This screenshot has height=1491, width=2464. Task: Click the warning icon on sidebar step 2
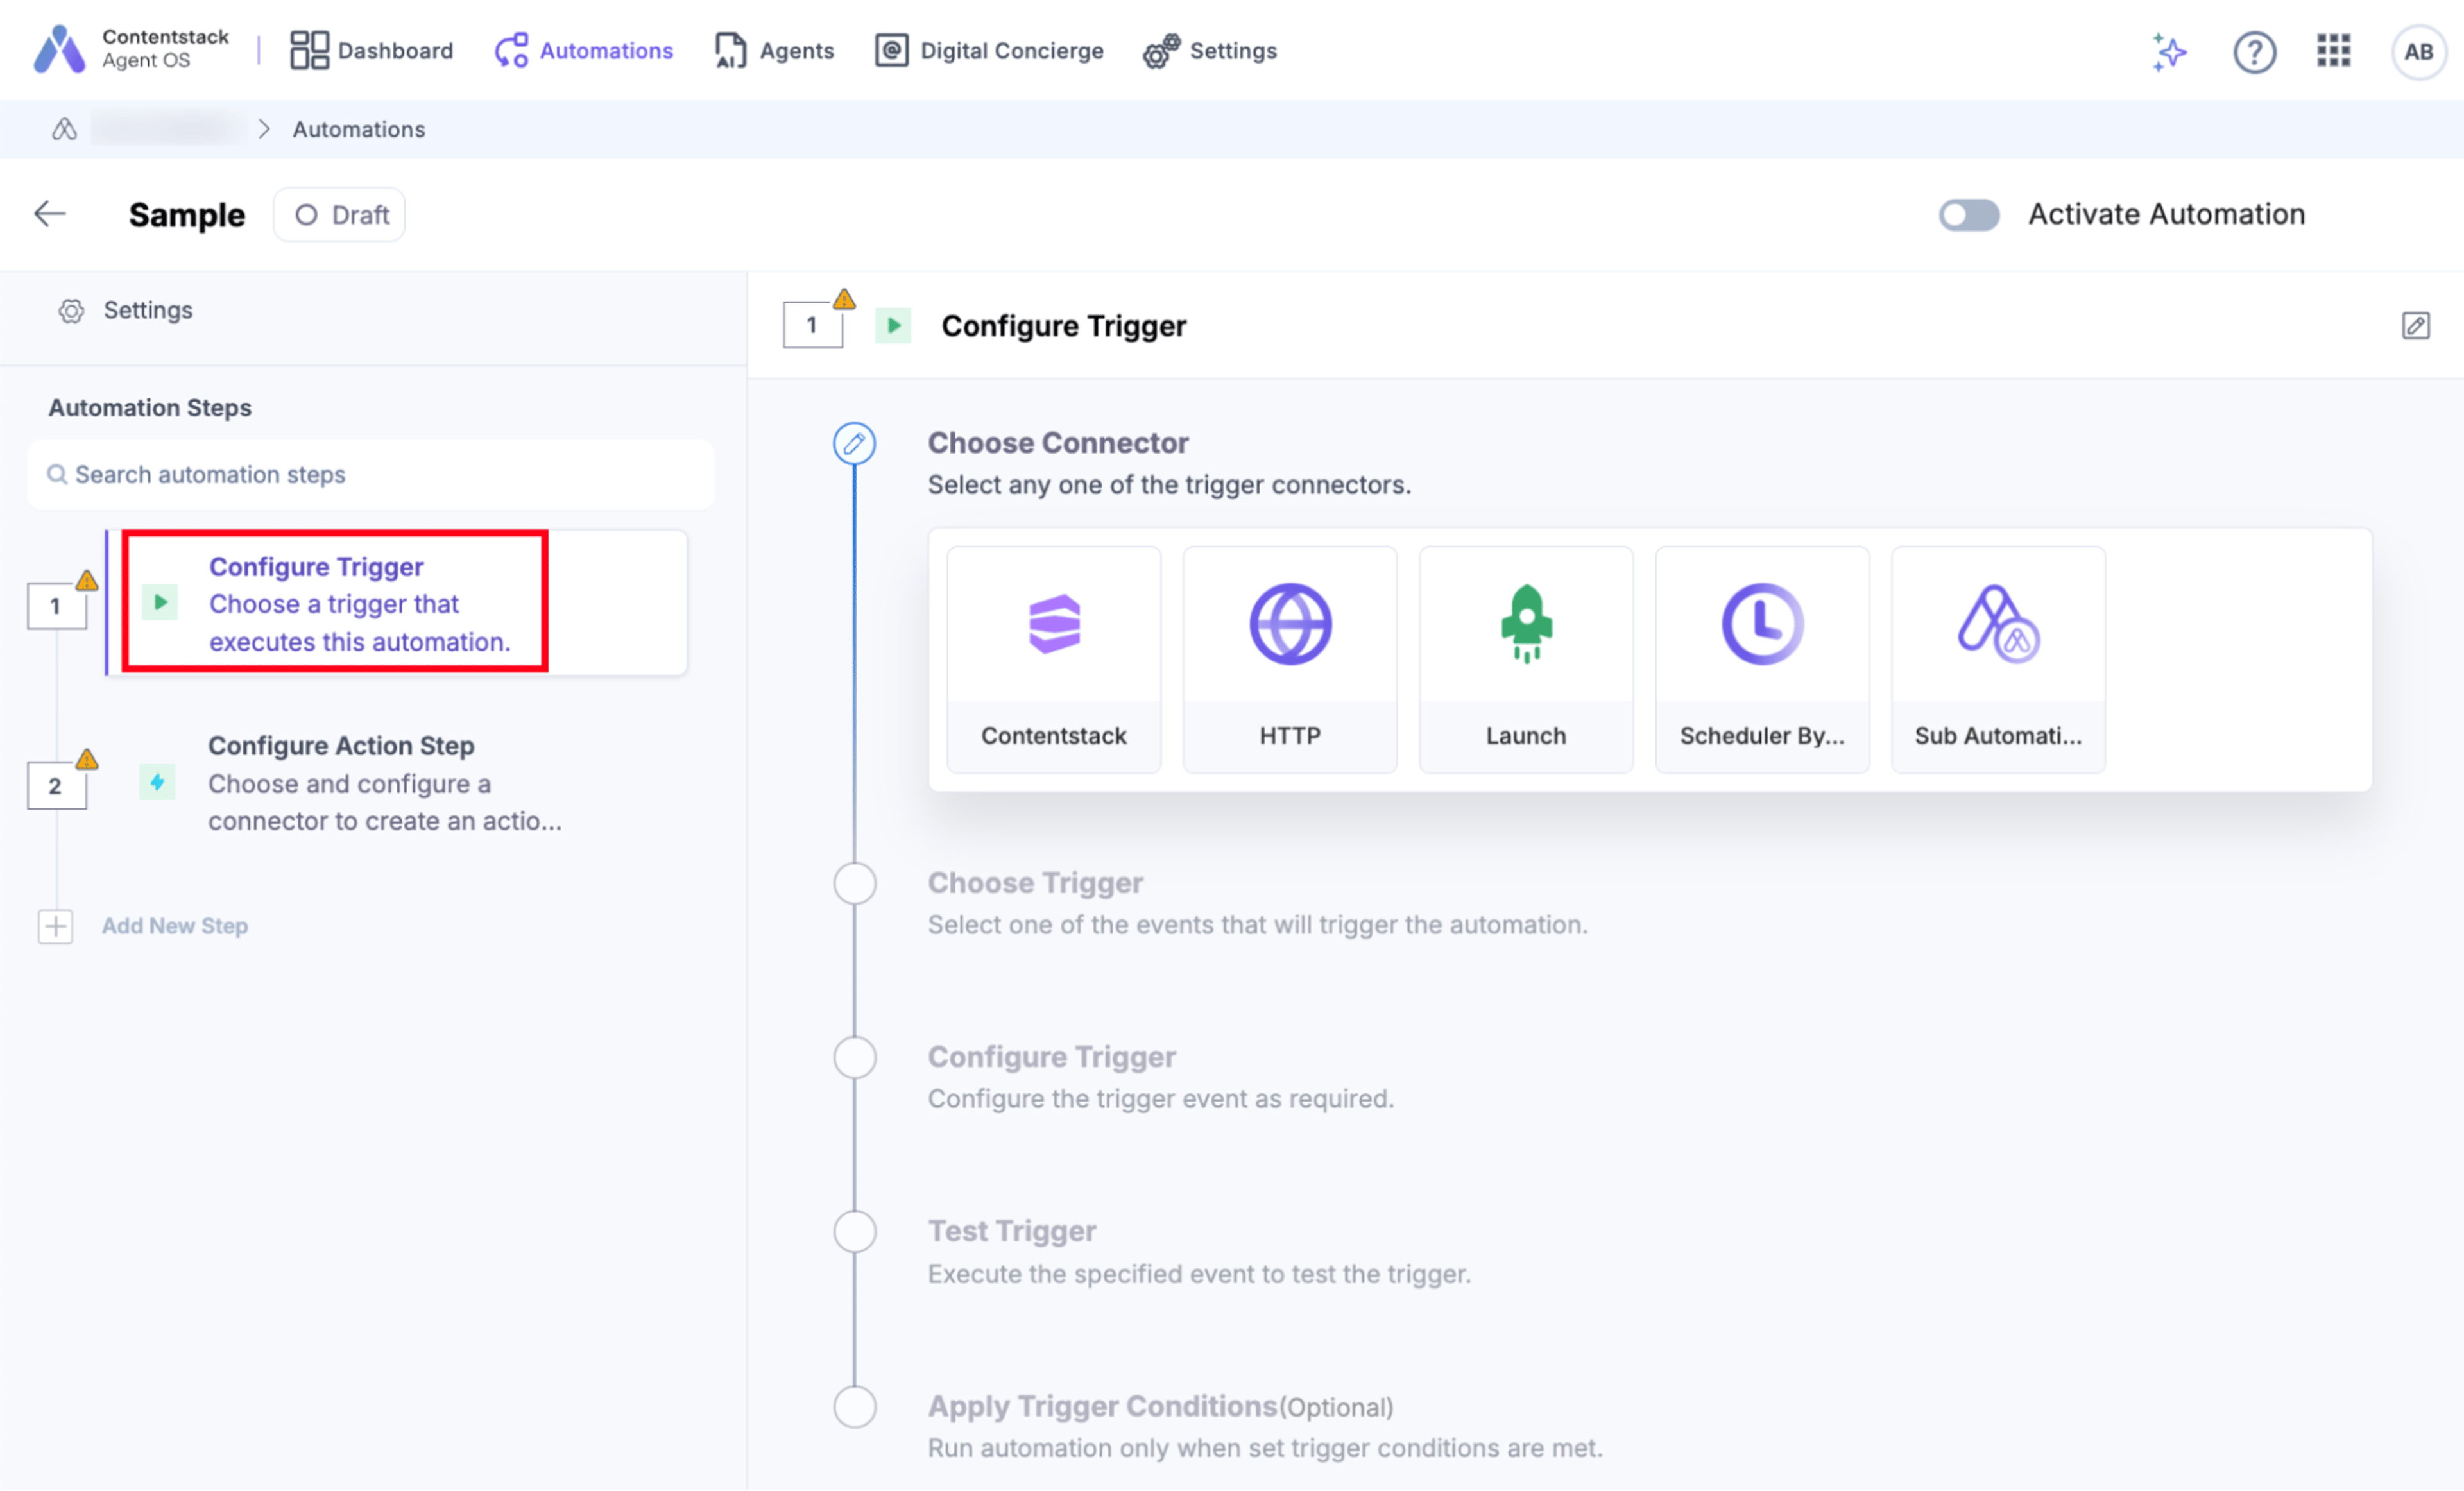(87, 759)
